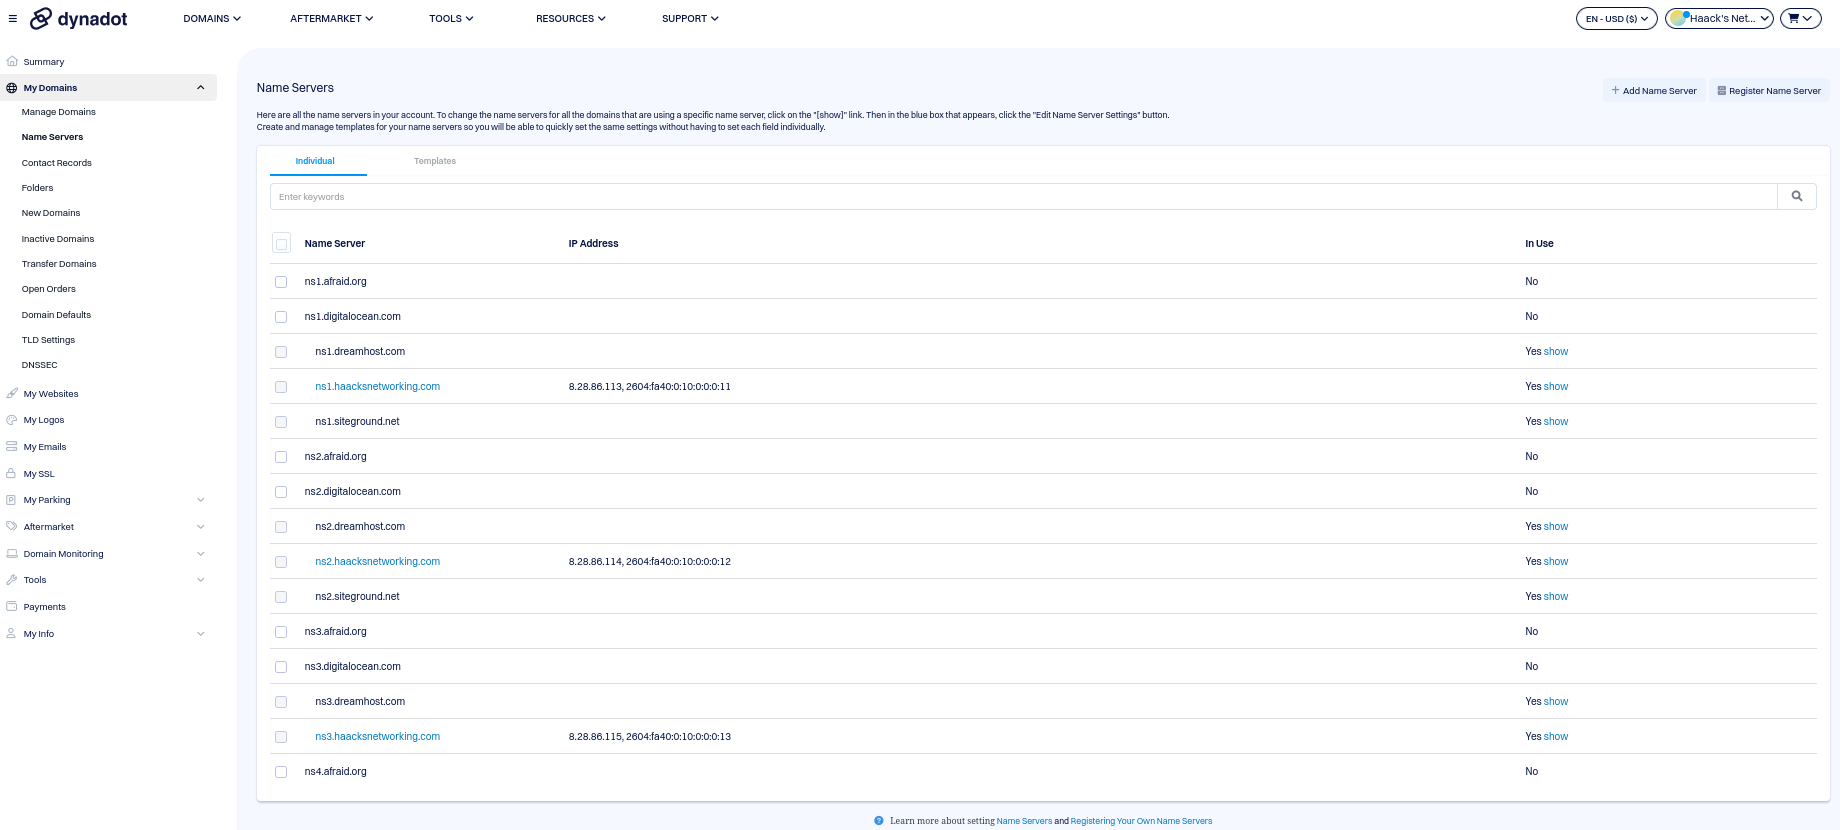
Task: Switch to the Templates tab
Action: pyautogui.click(x=434, y=161)
